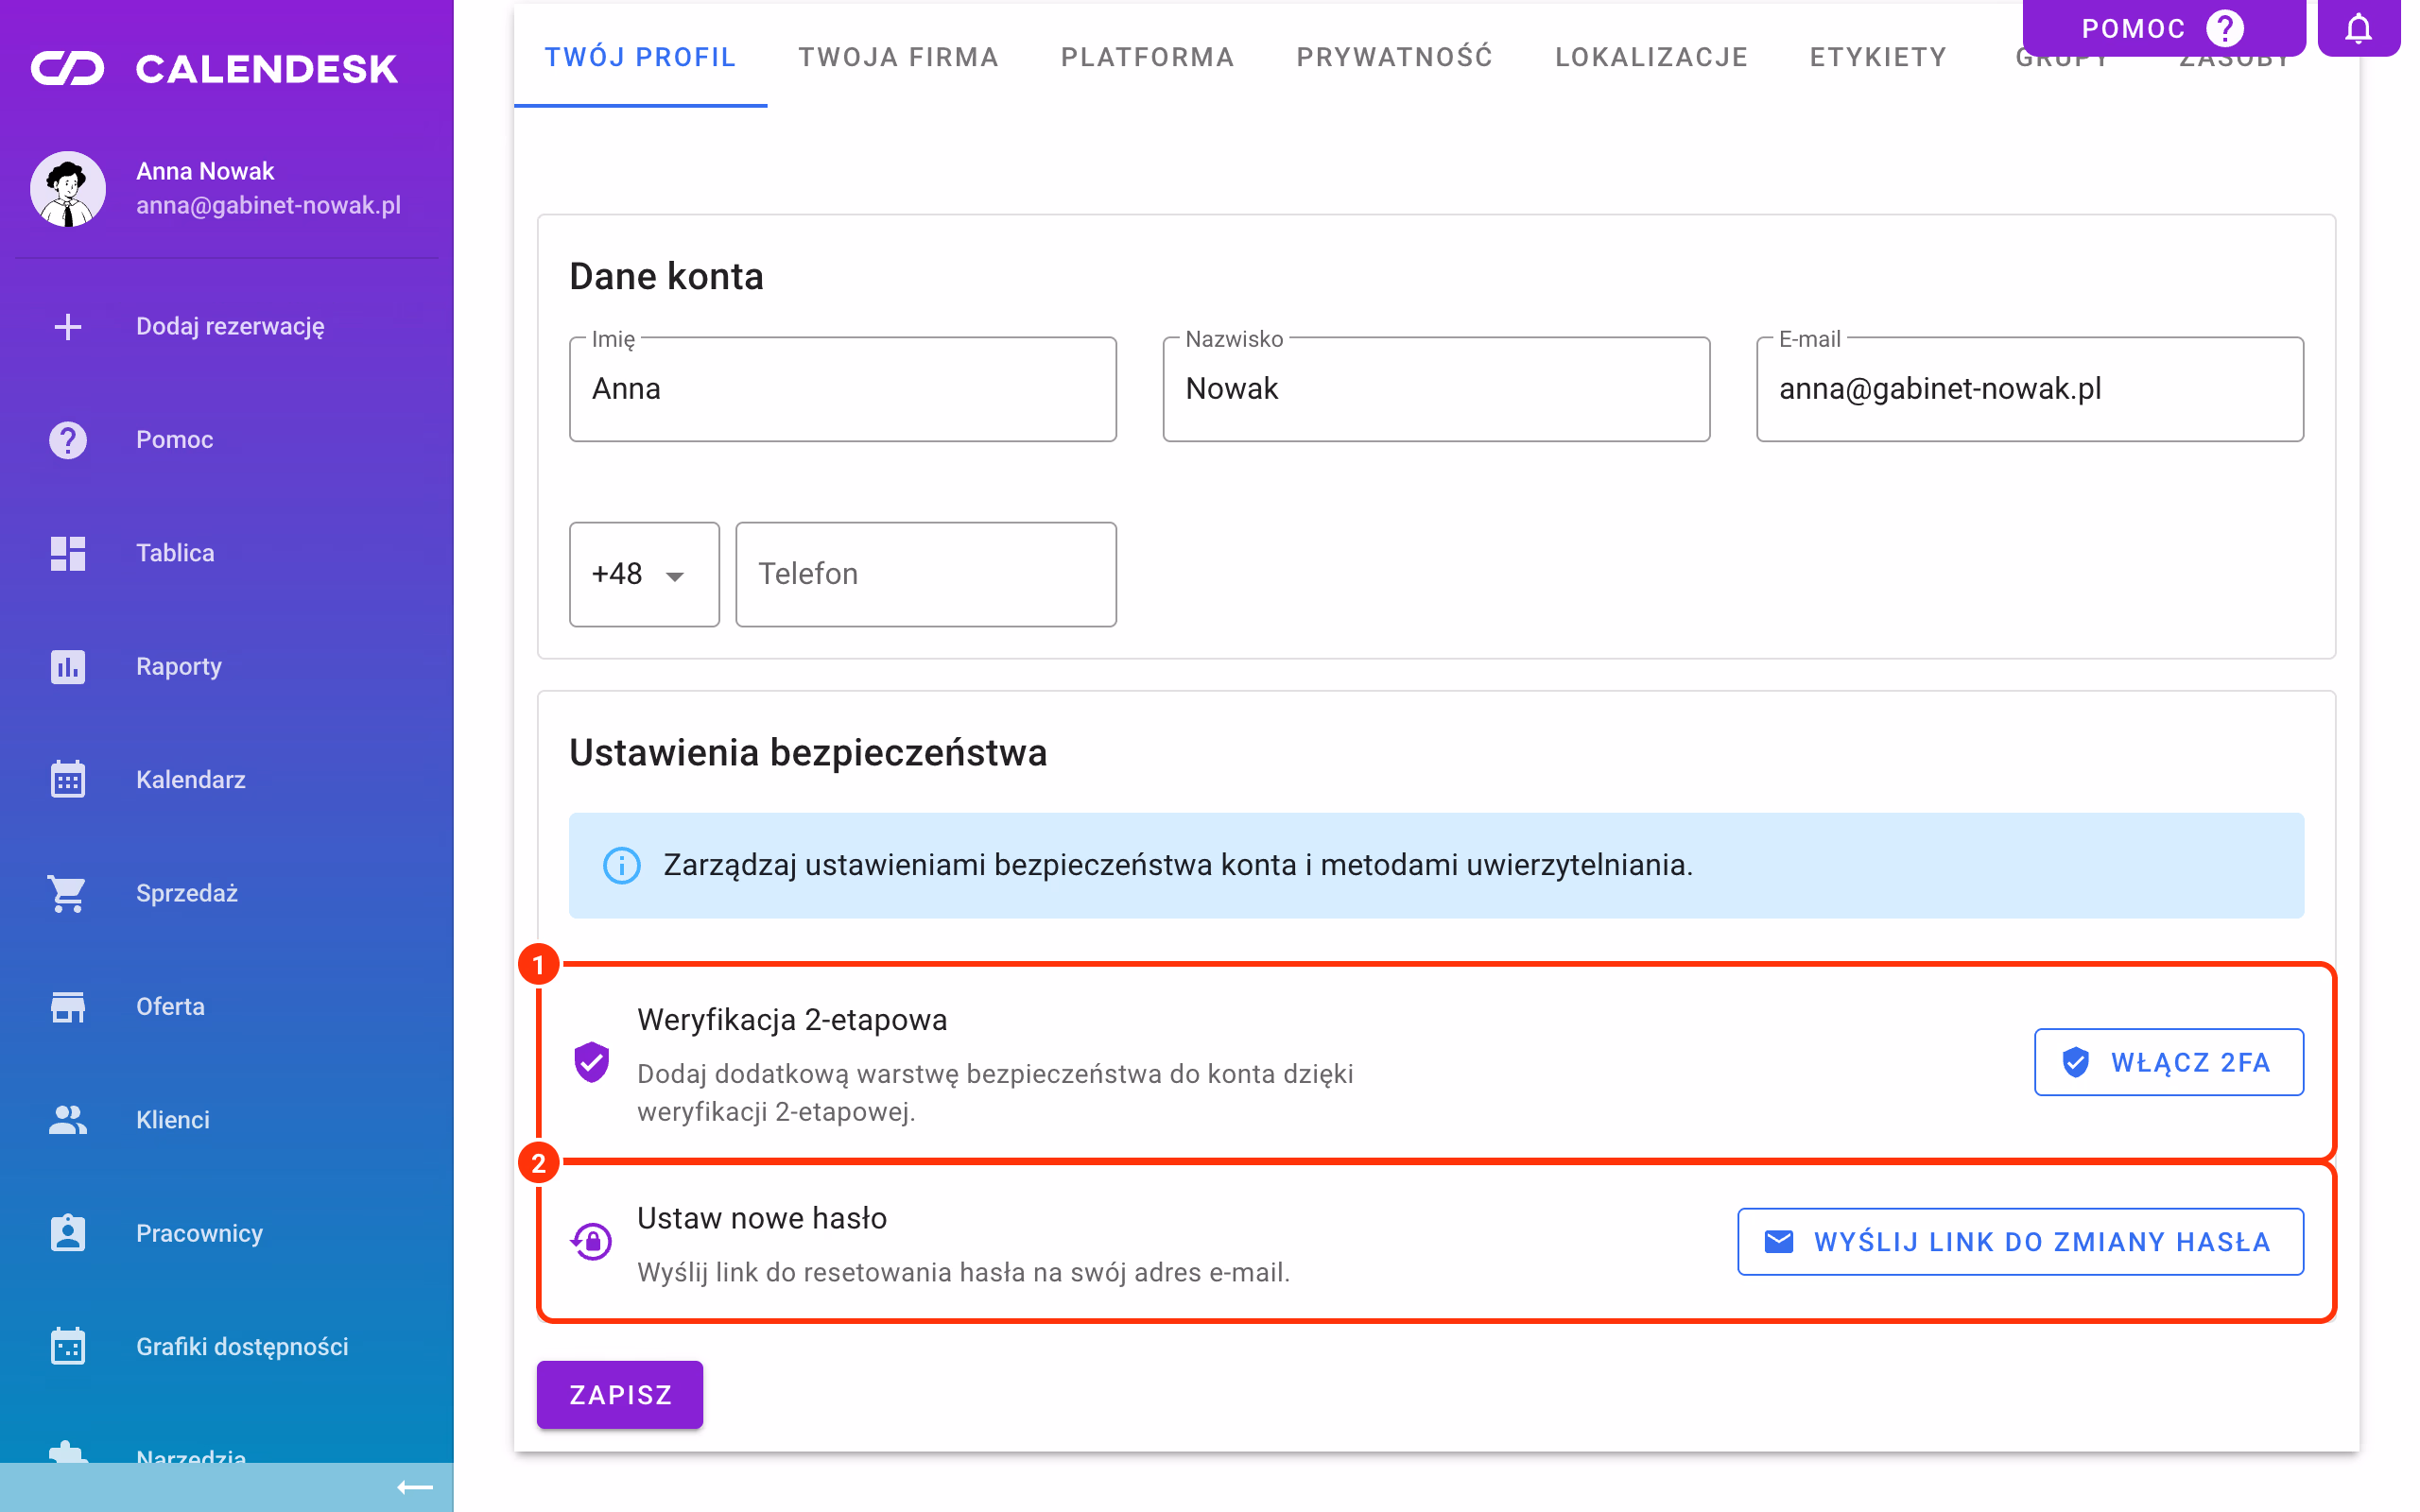
Task: Select the Twój profil tab
Action: 640,57
